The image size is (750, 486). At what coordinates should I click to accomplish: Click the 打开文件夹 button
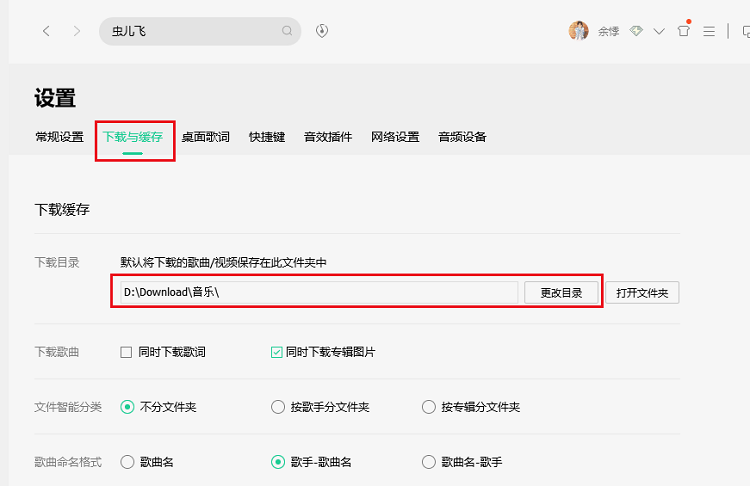point(642,293)
